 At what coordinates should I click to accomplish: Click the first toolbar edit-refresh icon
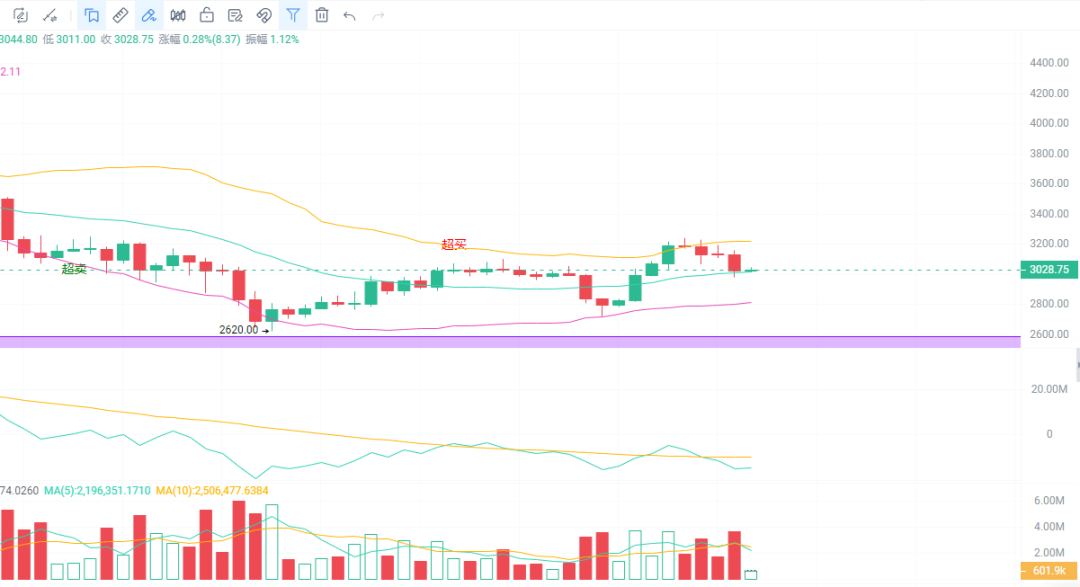tap(20, 15)
